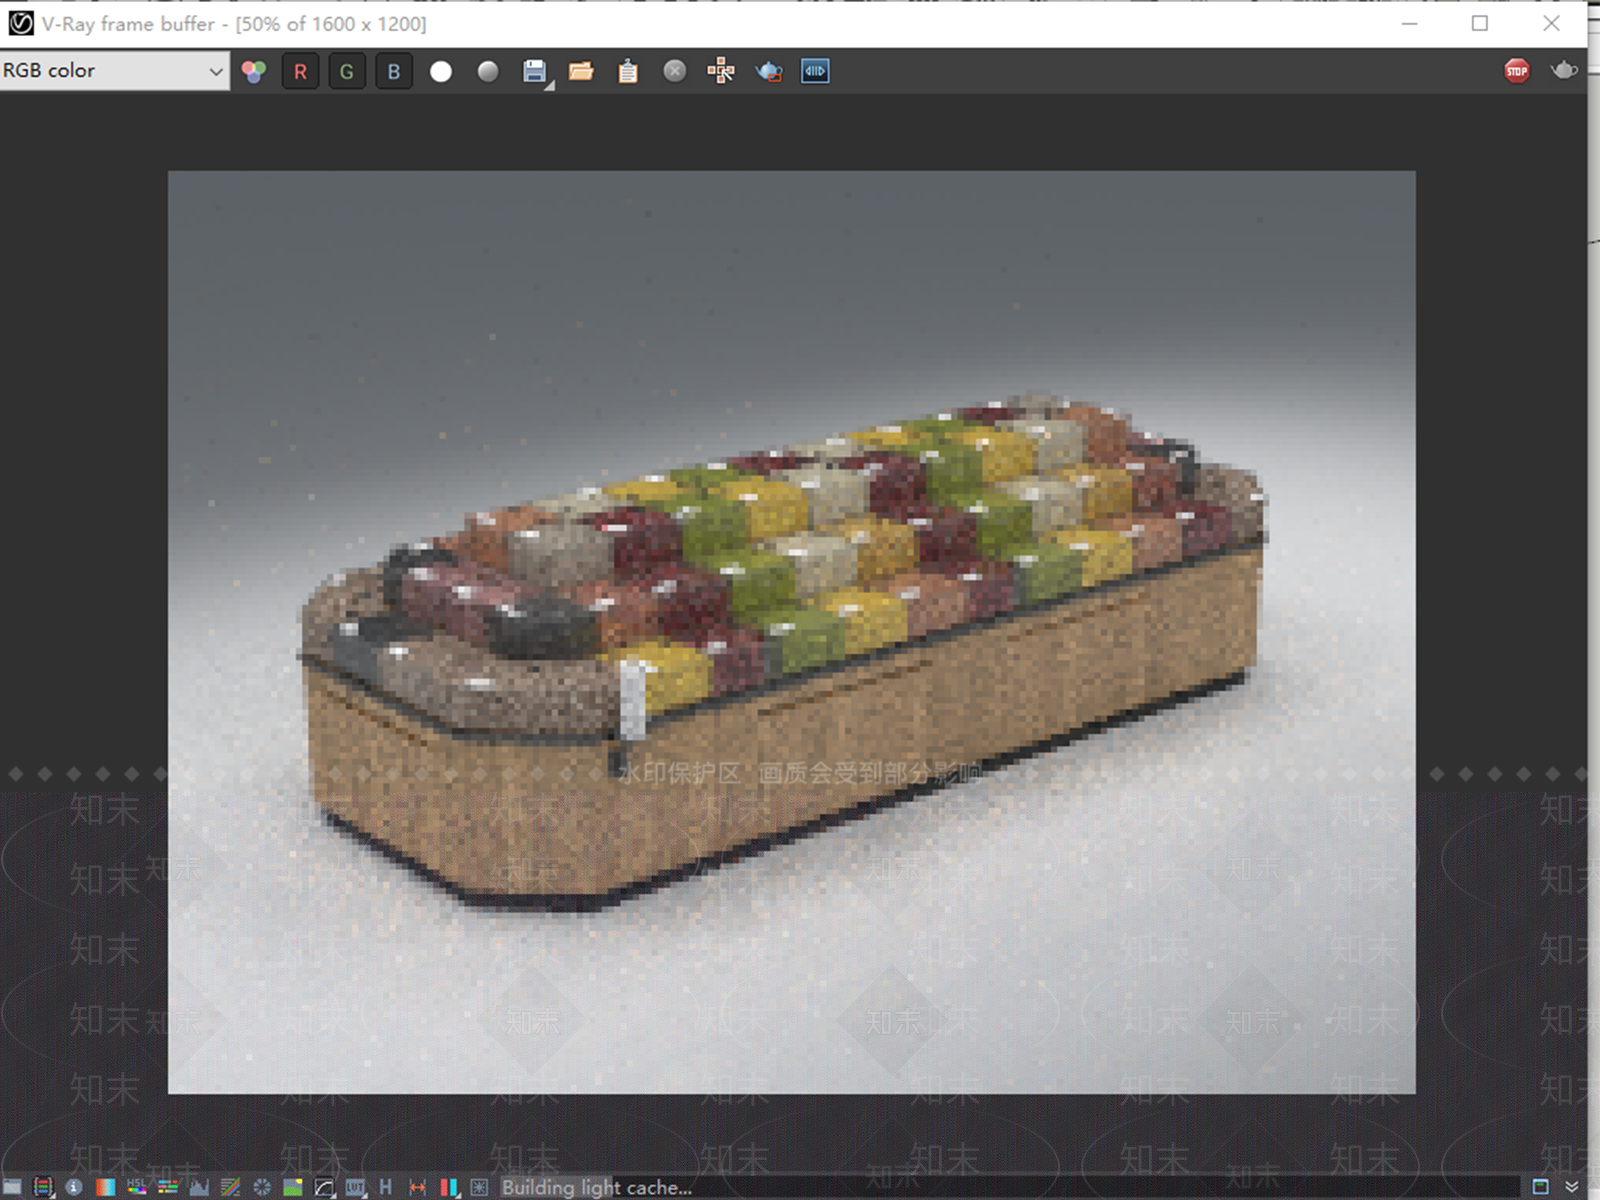Toggle the levels histogram icon
This screenshot has height=1200, width=1600.
(199, 1187)
